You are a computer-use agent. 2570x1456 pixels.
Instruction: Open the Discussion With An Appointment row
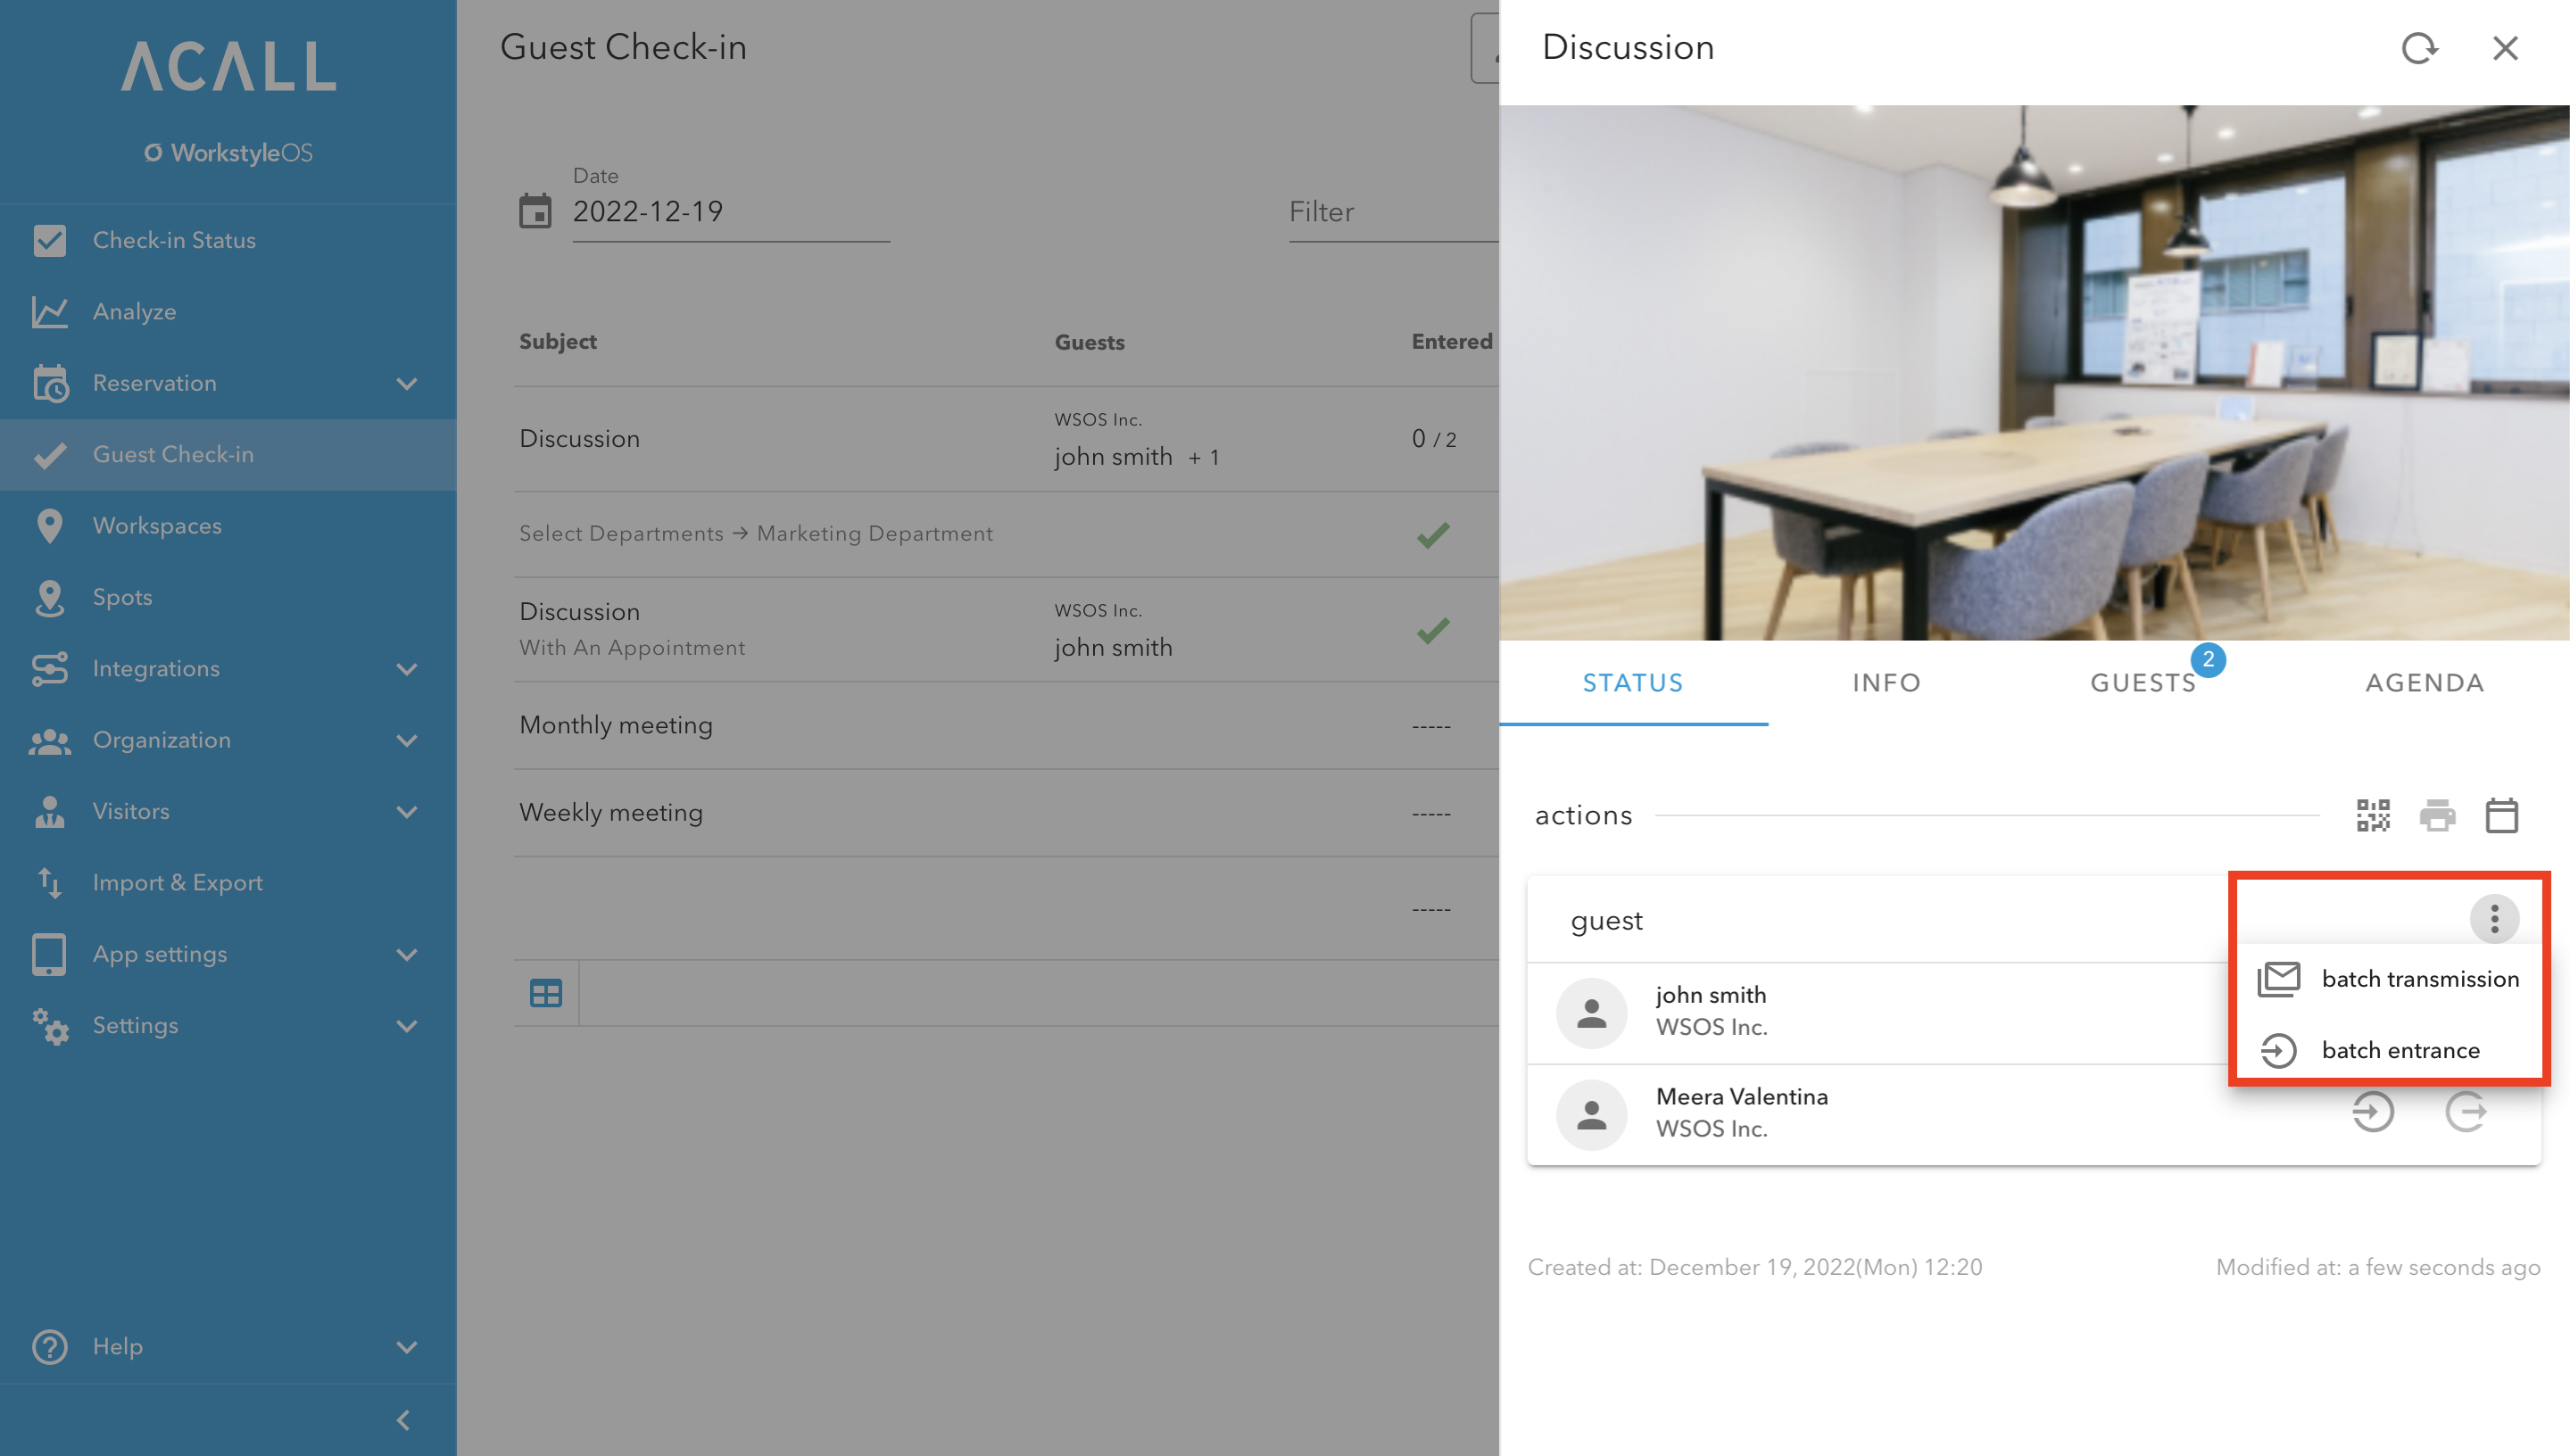pyautogui.click(x=1006, y=630)
